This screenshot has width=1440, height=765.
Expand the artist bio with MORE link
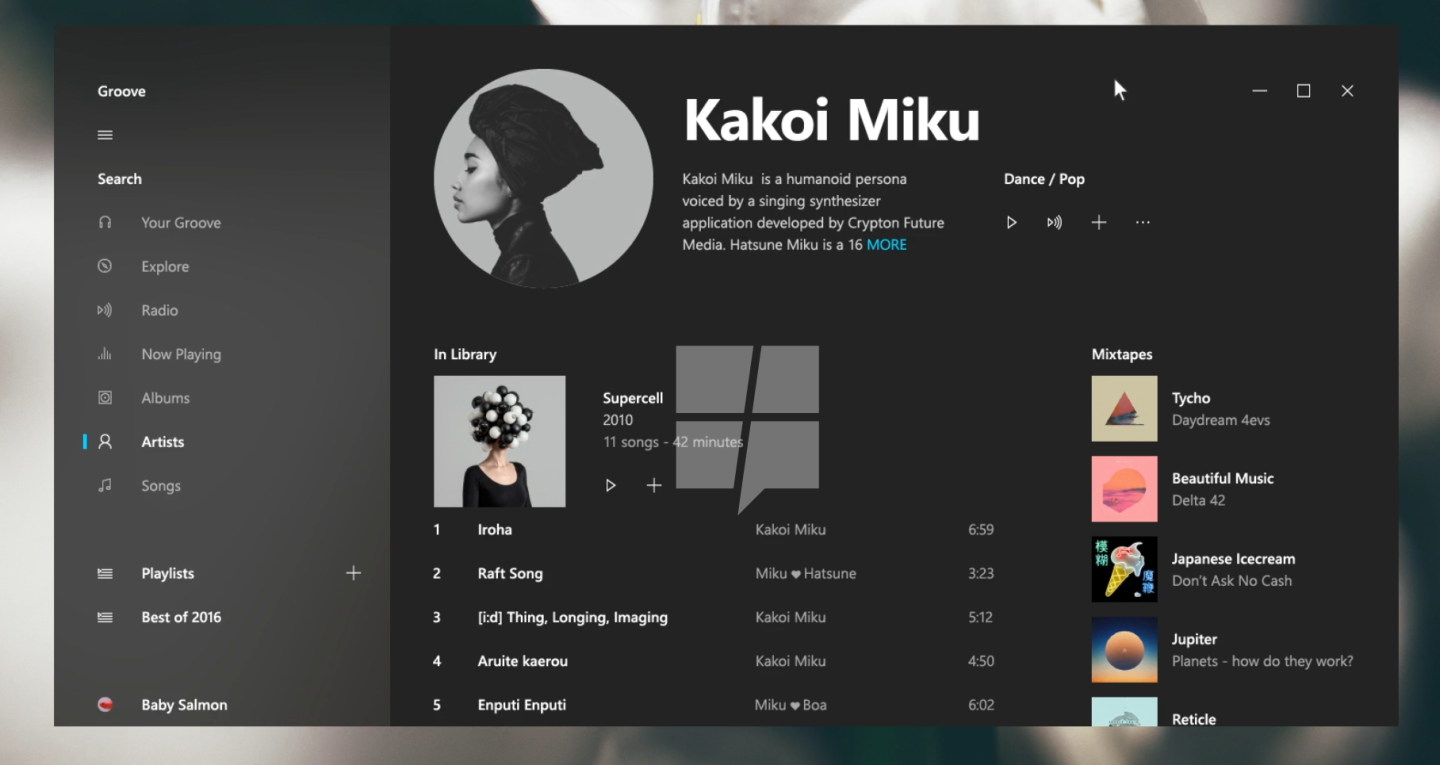[888, 244]
